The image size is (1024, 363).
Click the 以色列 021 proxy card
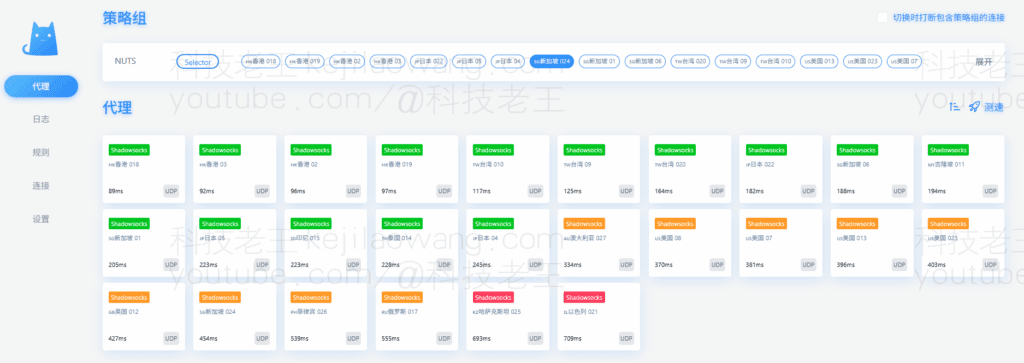click(599, 317)
